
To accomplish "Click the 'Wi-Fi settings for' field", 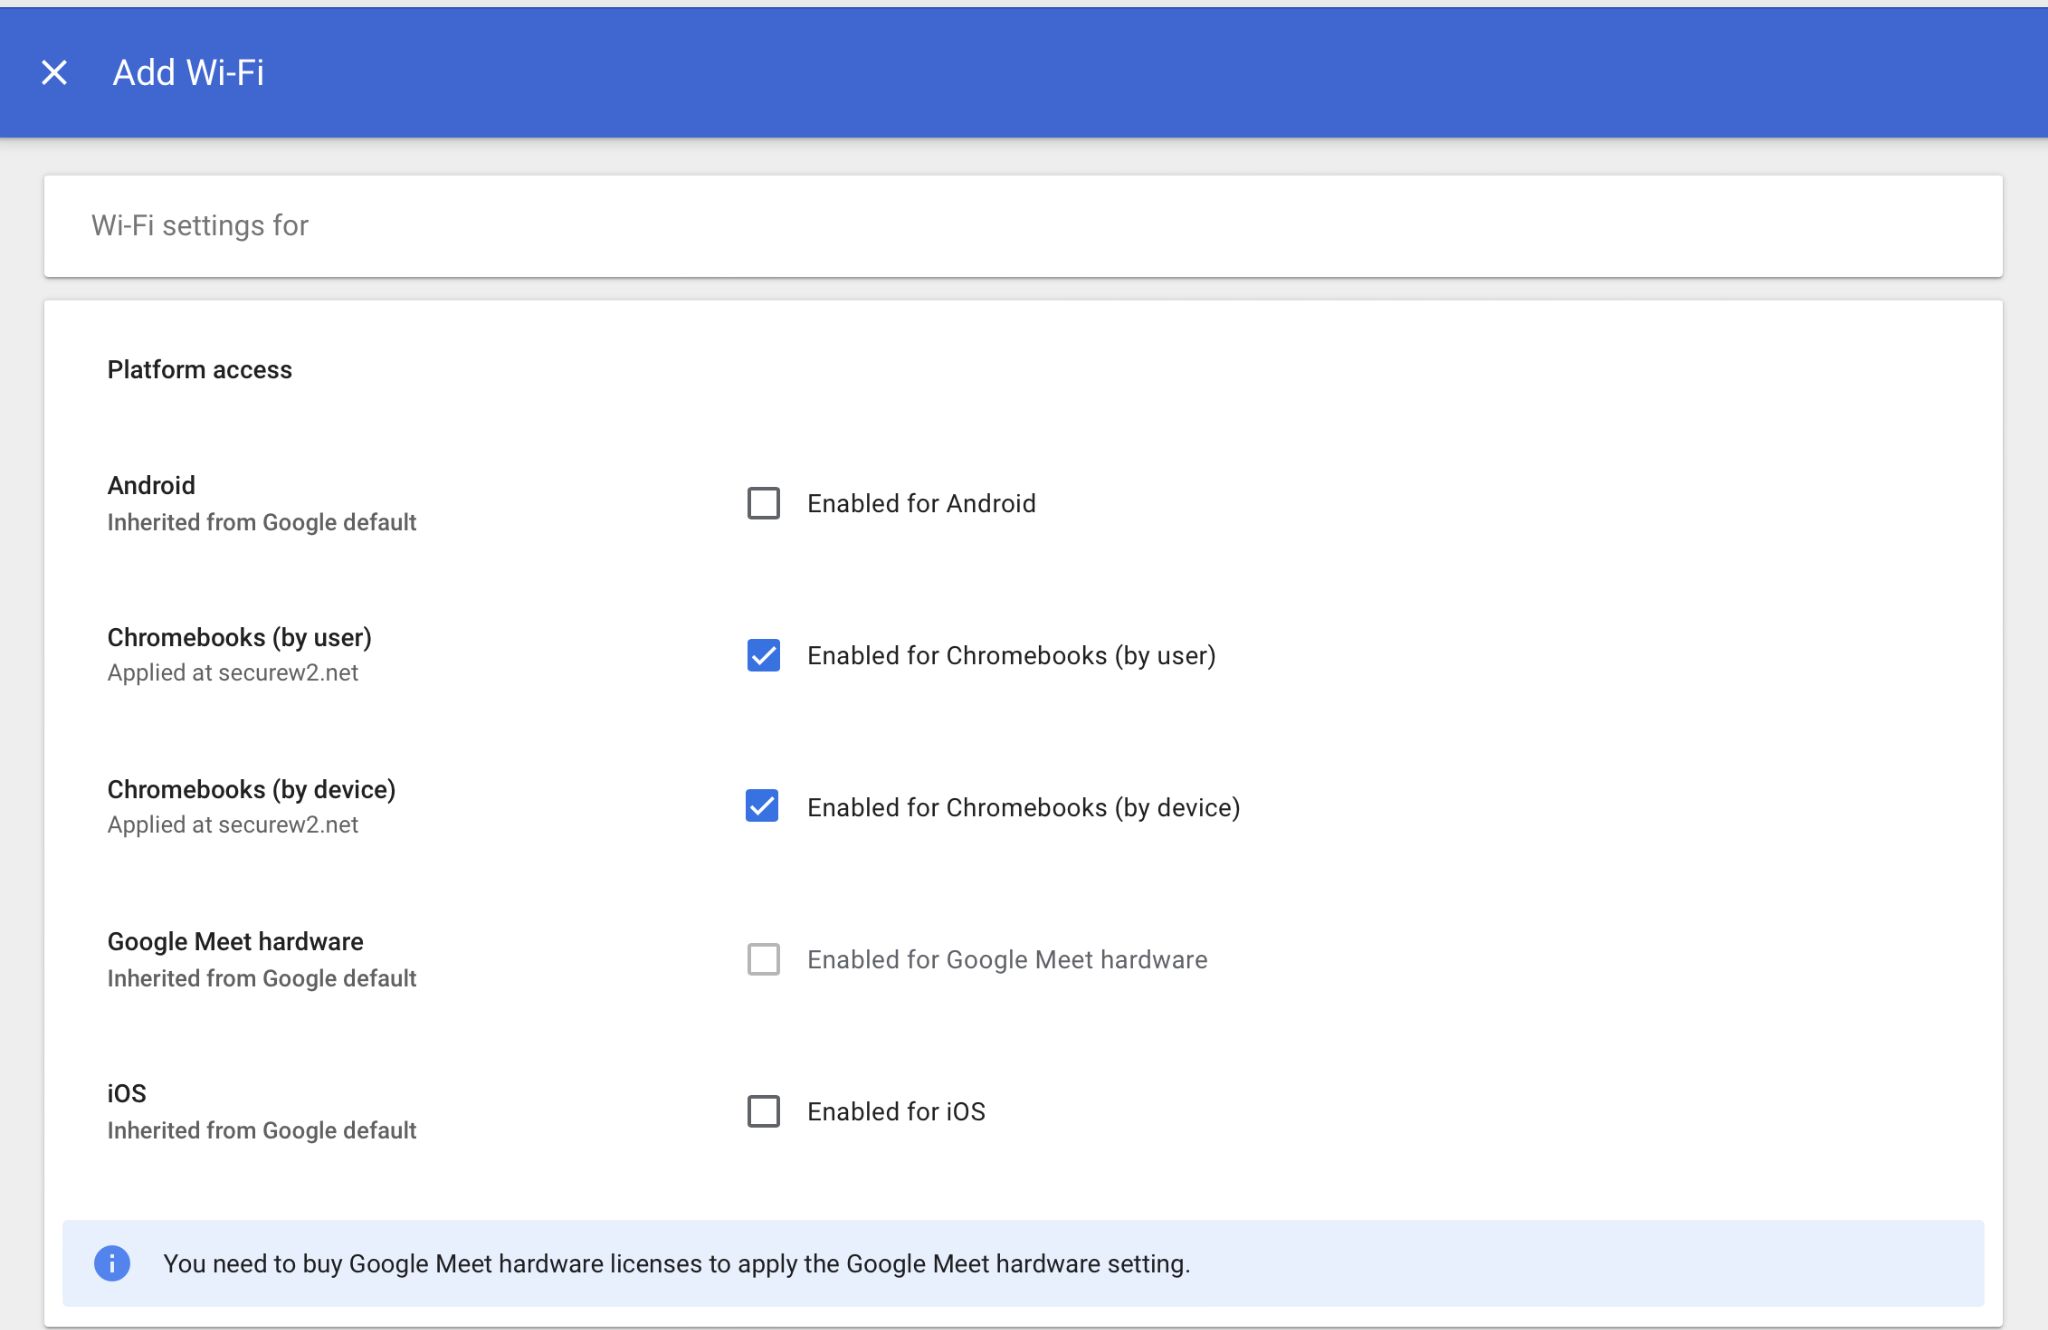I will 1023,226.
